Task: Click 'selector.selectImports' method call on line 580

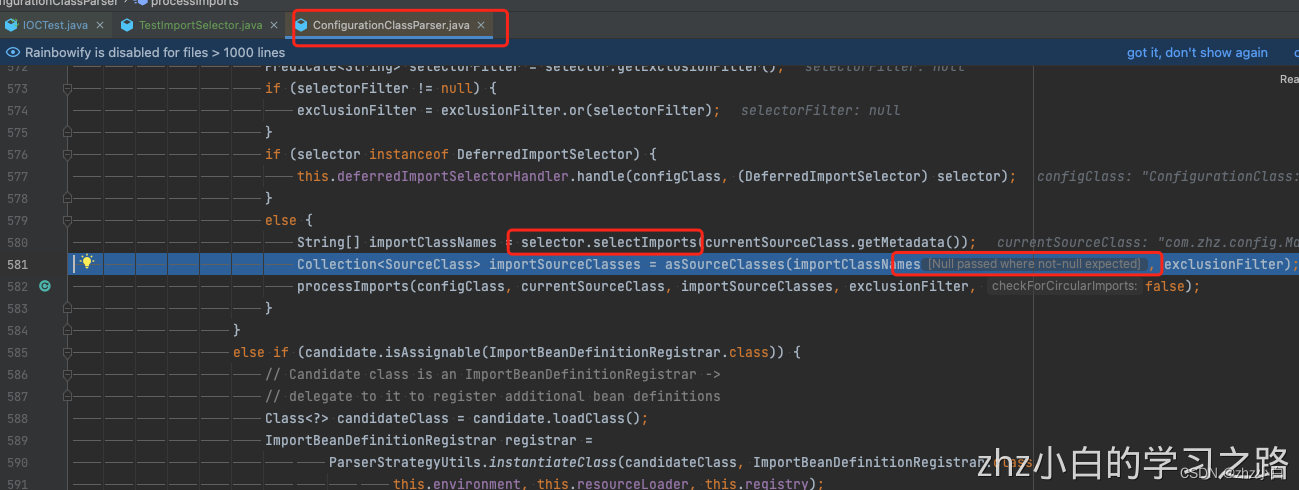Action: pyautogui.click(x=609, y=242)
